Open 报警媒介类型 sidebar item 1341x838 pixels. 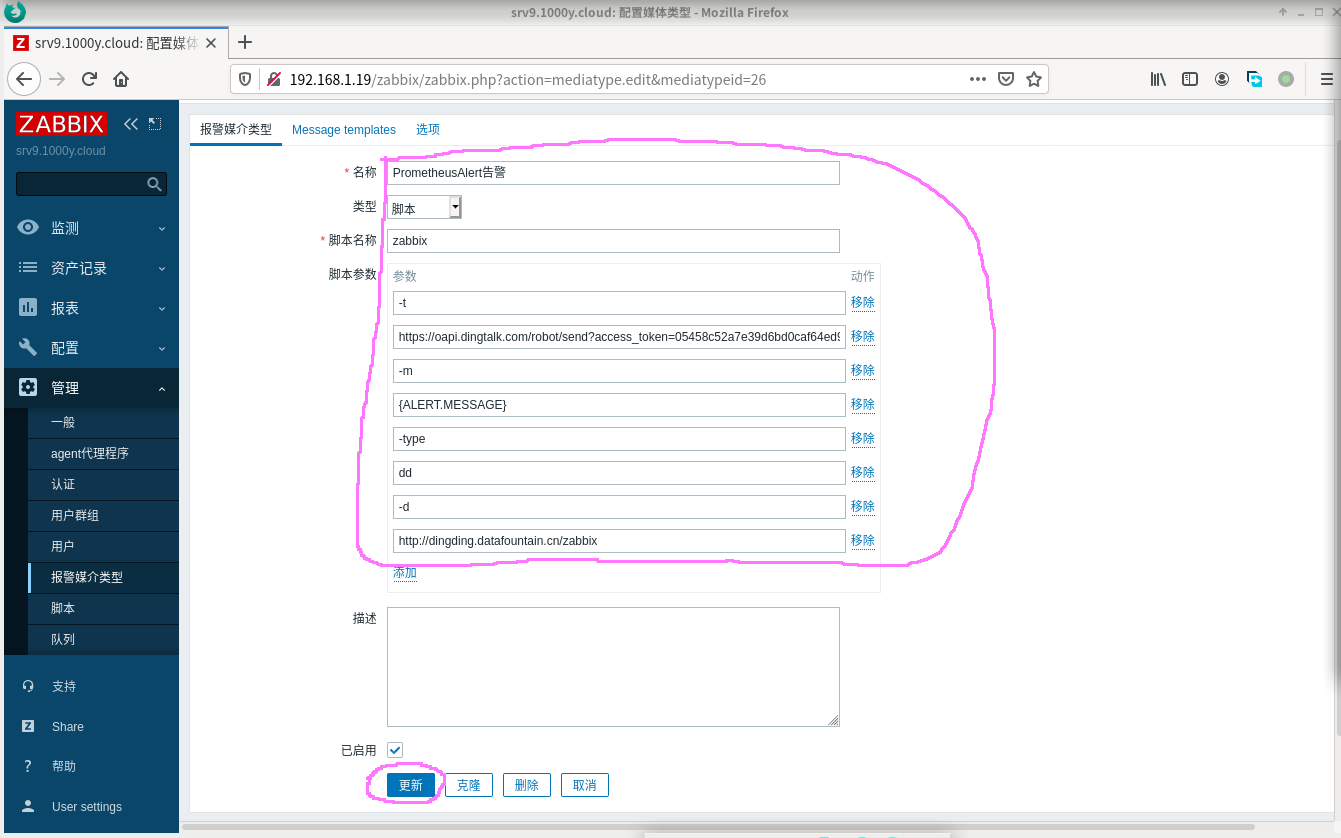[103, 578]
